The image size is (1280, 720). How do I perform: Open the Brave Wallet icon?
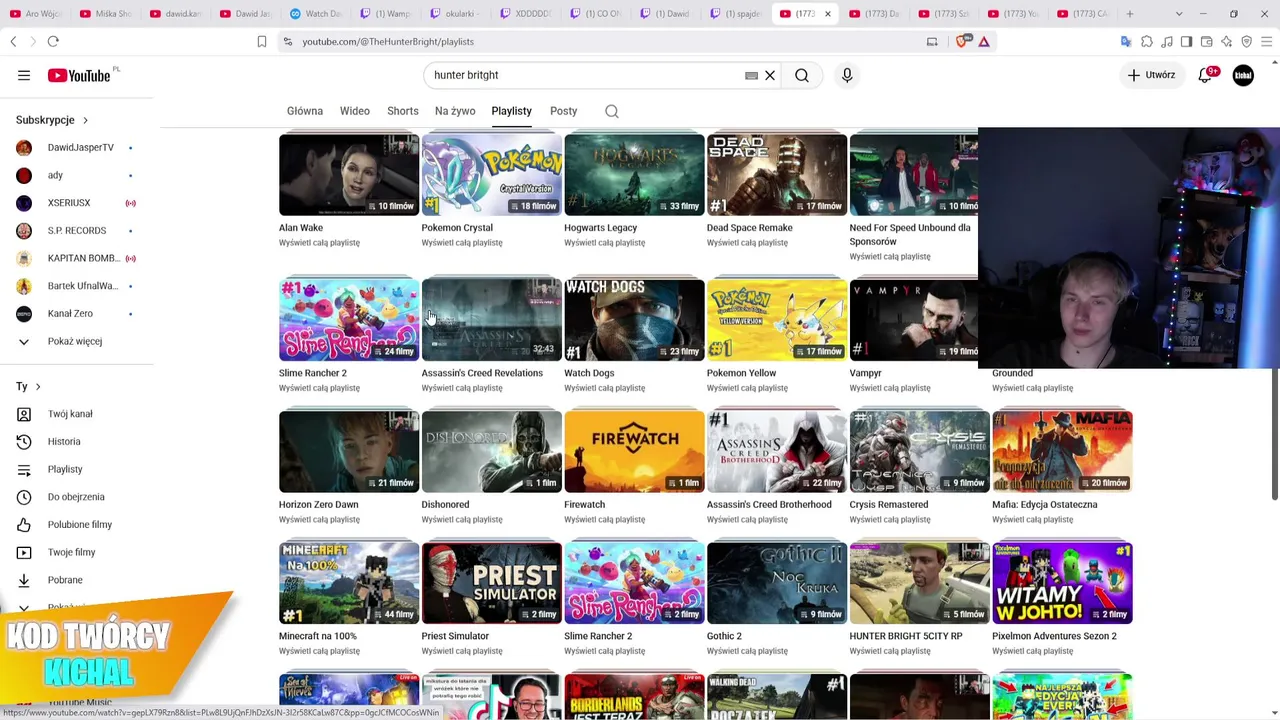1207,42
